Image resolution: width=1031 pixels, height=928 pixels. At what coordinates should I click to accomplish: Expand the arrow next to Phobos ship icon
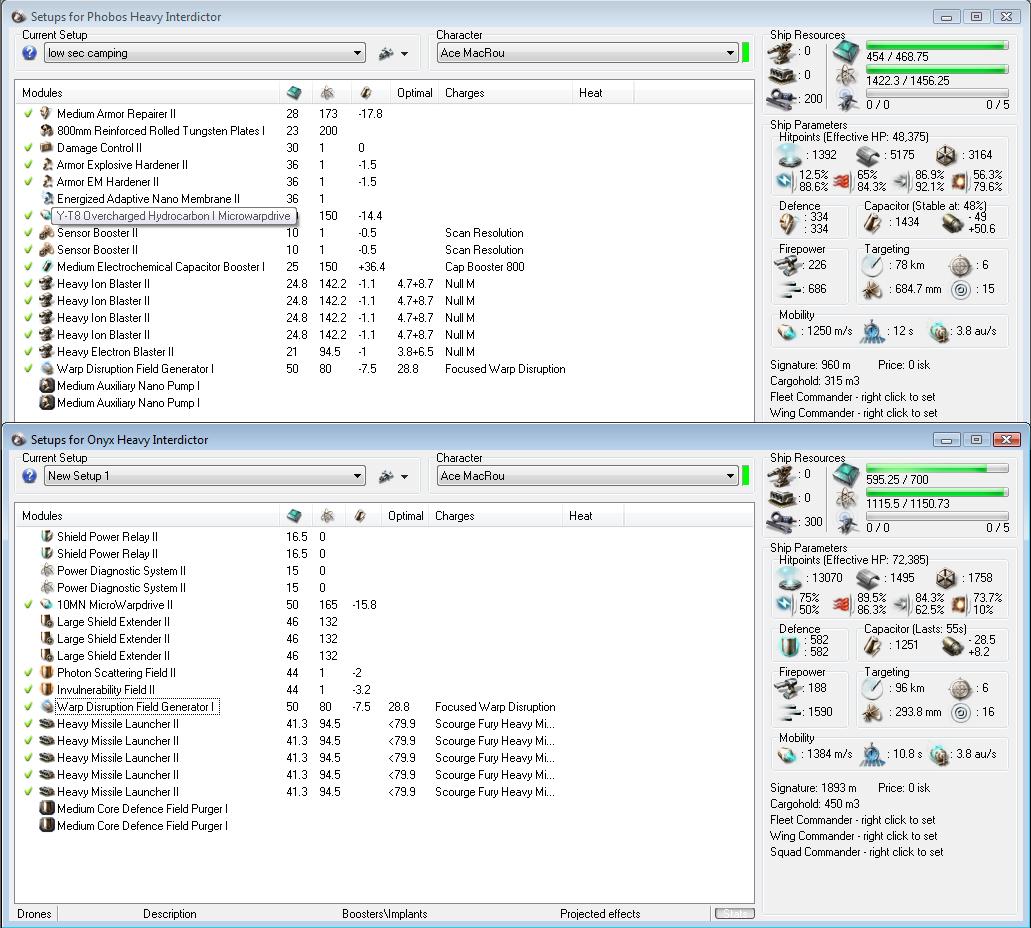pos(404,53)
